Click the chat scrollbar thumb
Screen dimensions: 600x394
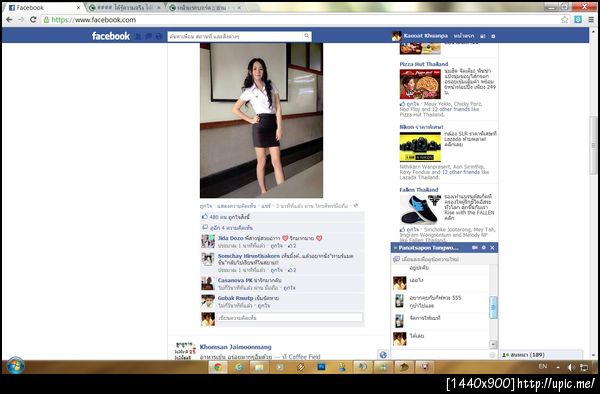point(493,307)
